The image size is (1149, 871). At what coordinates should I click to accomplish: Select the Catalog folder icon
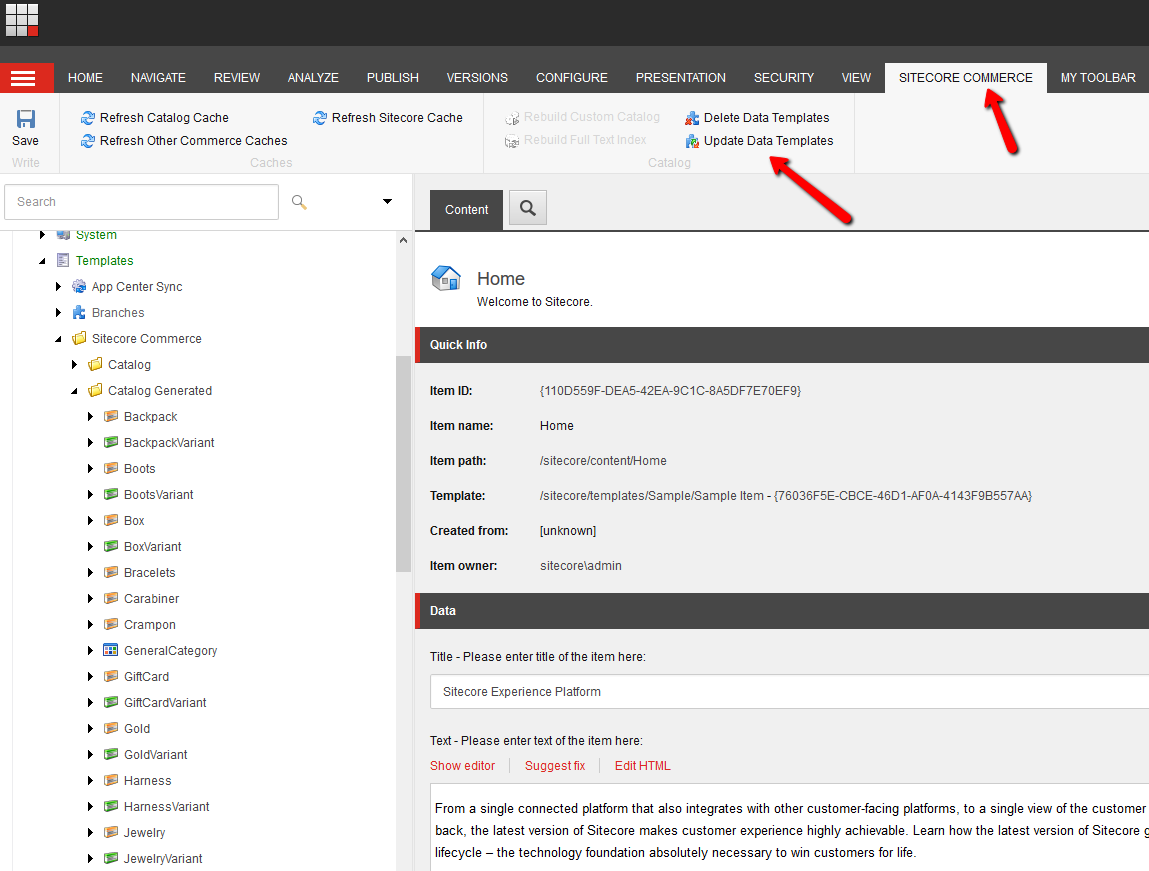(95, 364)
